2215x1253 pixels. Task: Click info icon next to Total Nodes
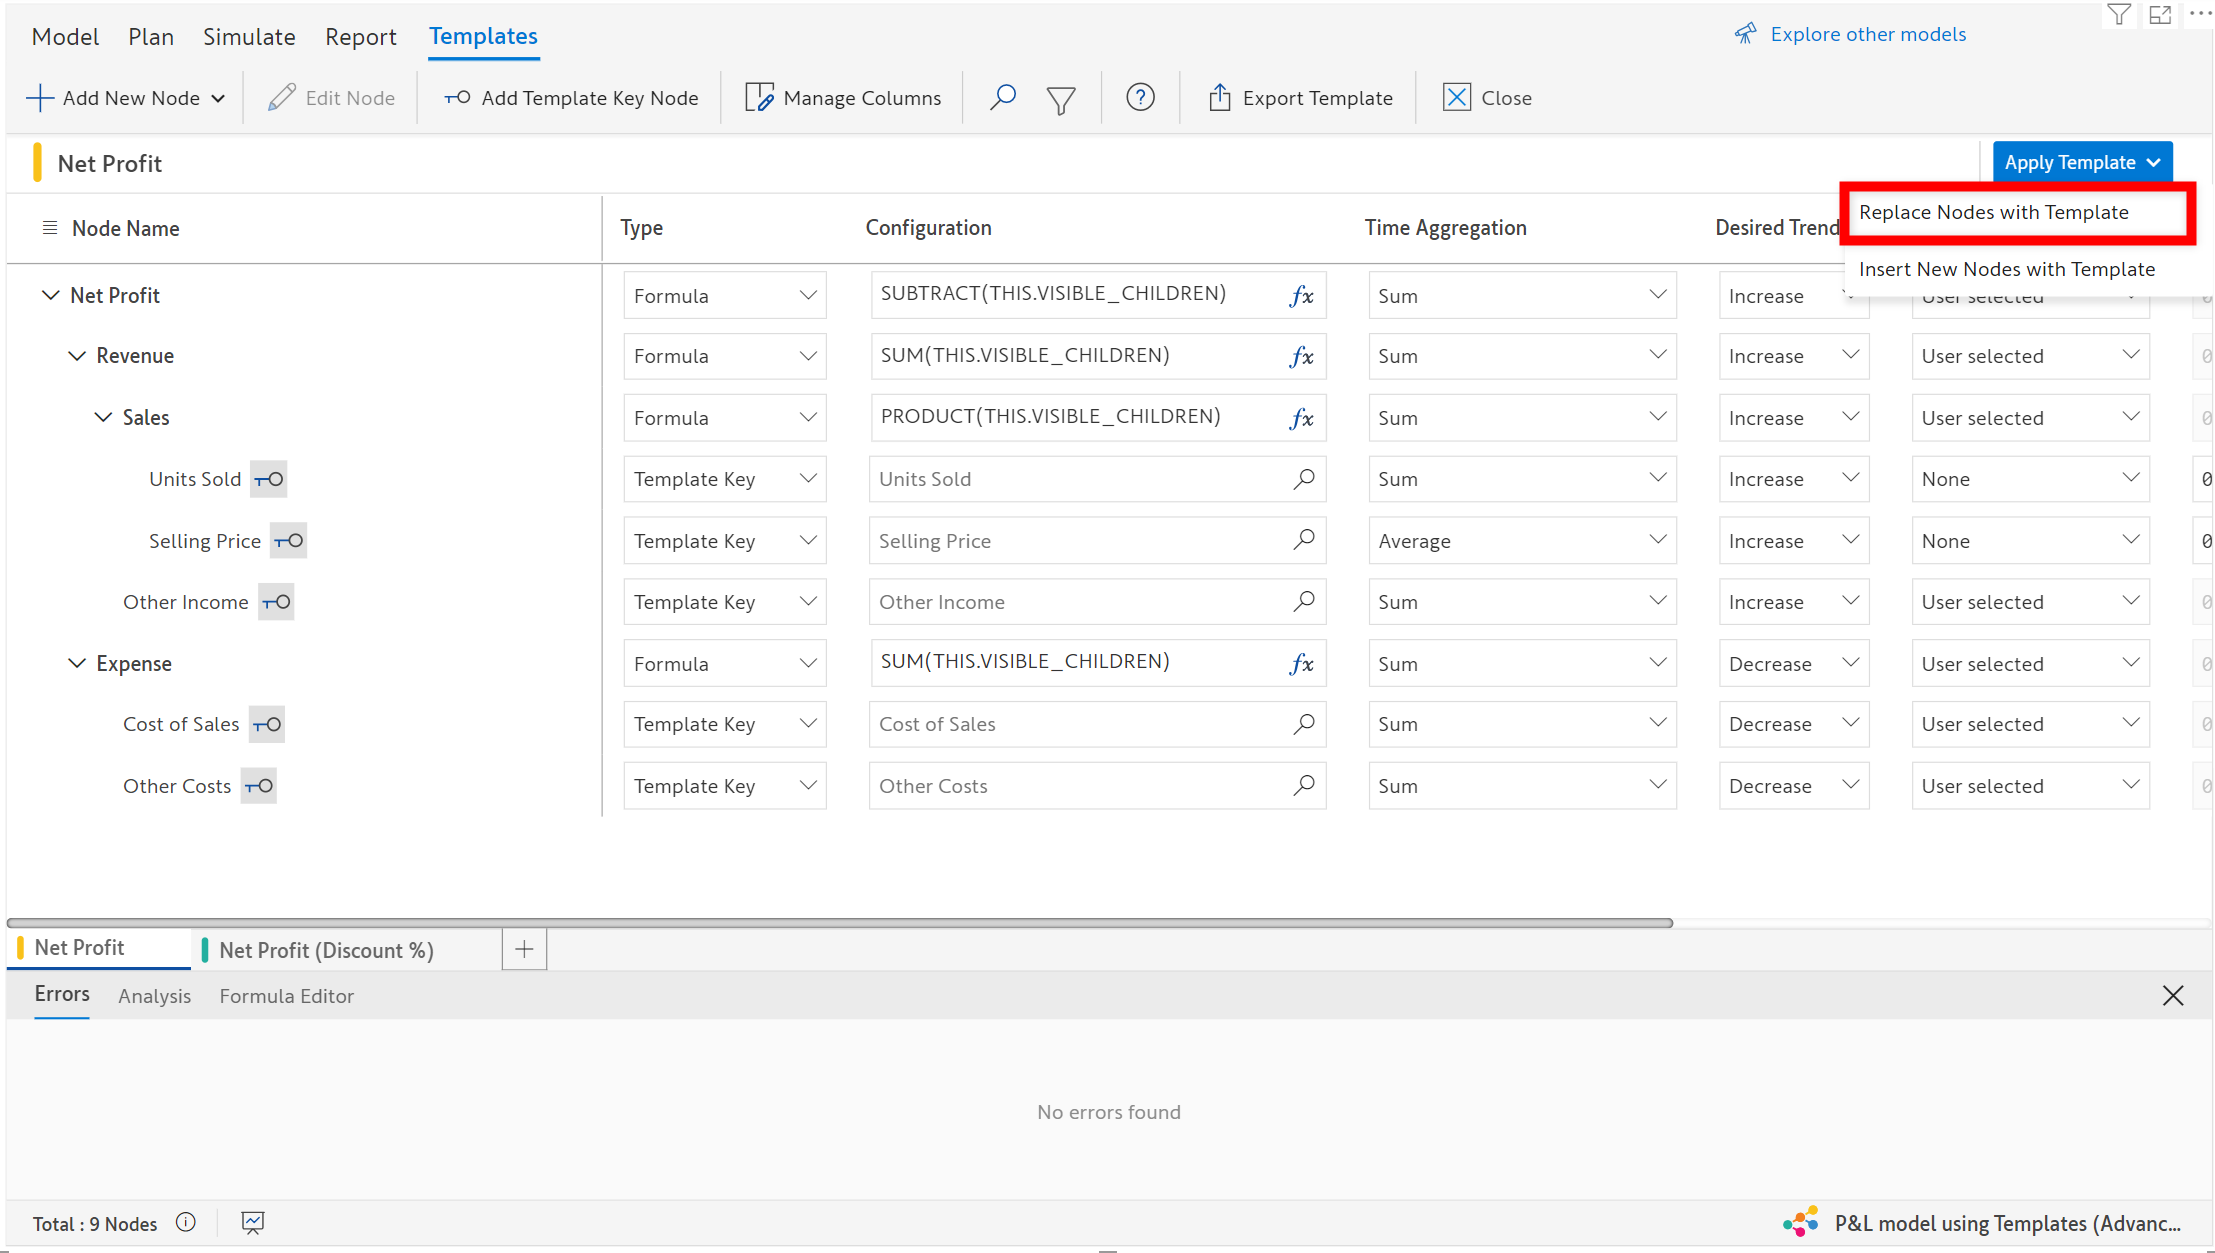186,1222
